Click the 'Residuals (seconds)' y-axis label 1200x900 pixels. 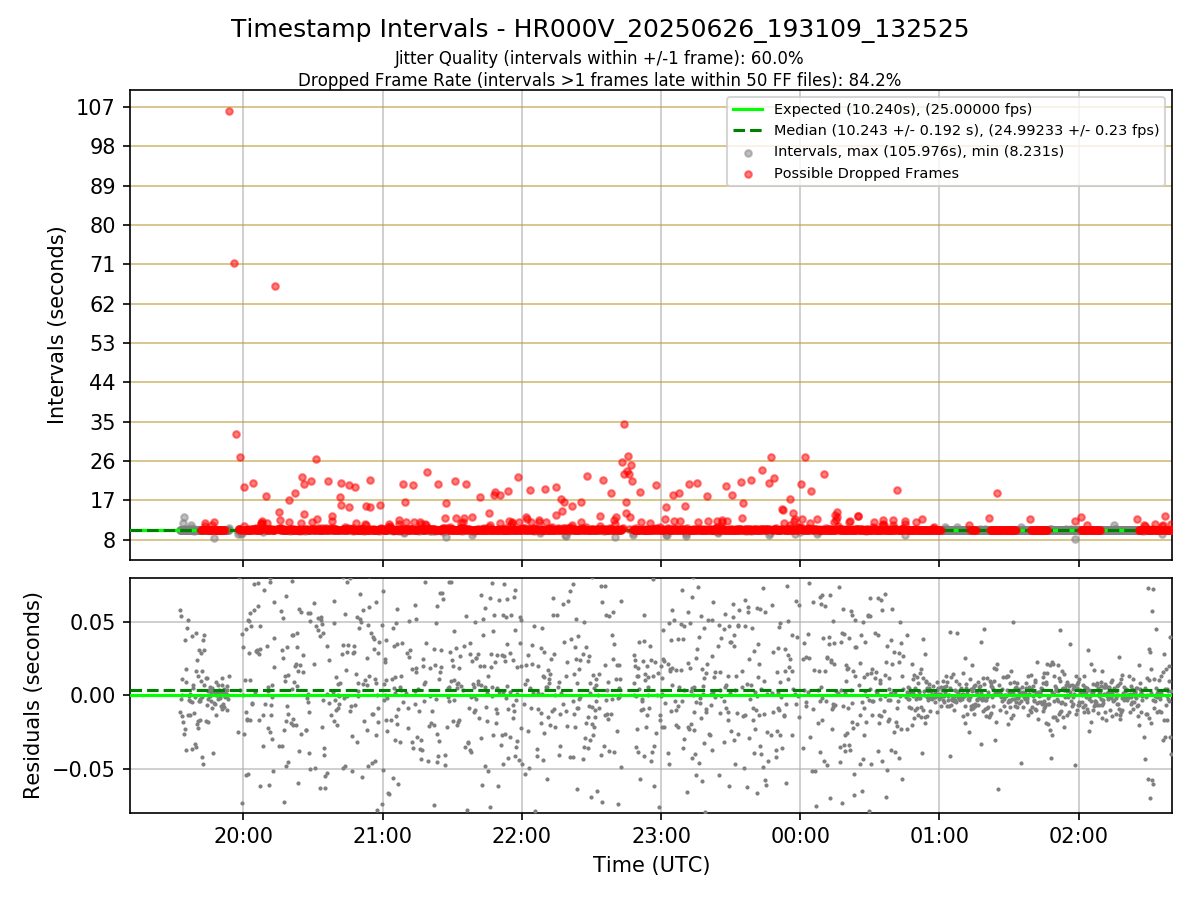[x=33, y=695]
